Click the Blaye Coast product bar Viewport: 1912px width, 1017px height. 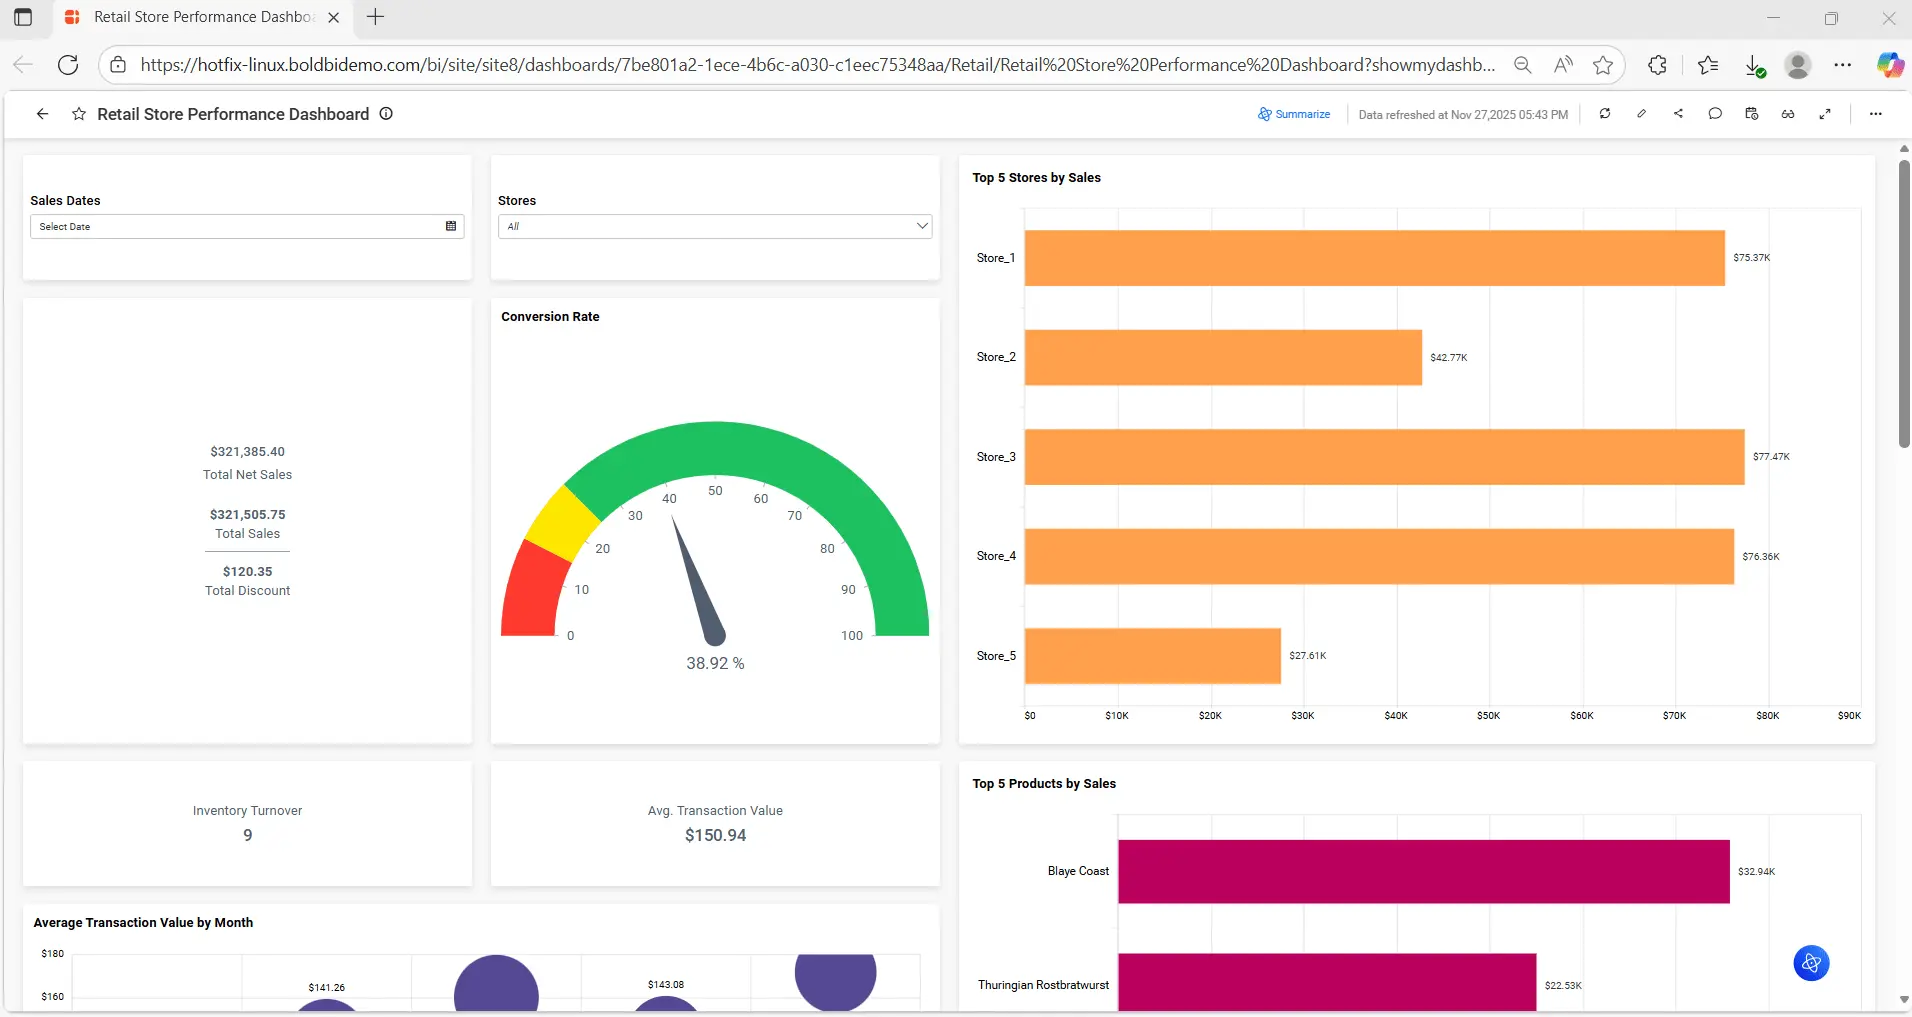click(1424, 871)
